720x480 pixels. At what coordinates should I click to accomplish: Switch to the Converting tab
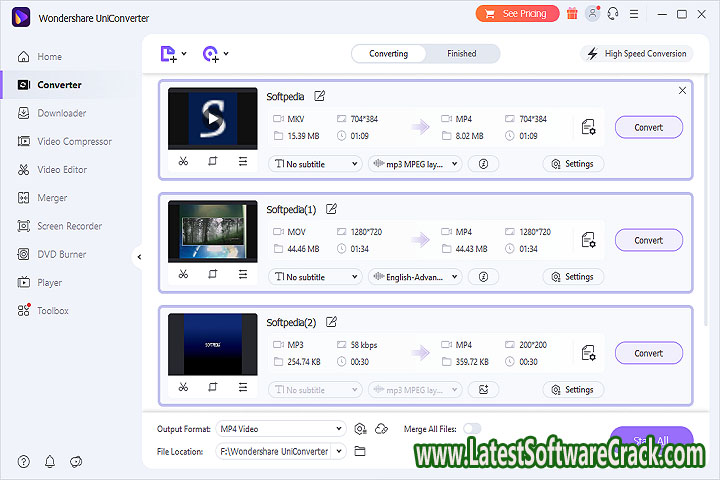pyautogui.click(x=388, y=54)
